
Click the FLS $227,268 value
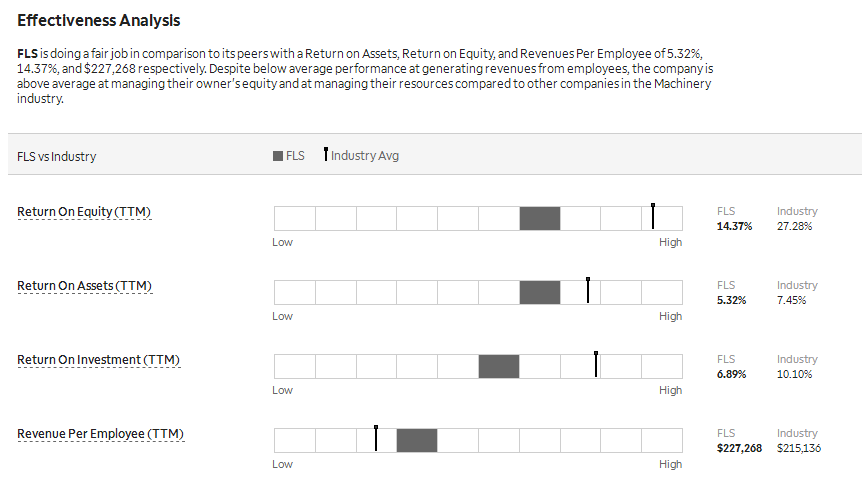click(x=739, y=448)
